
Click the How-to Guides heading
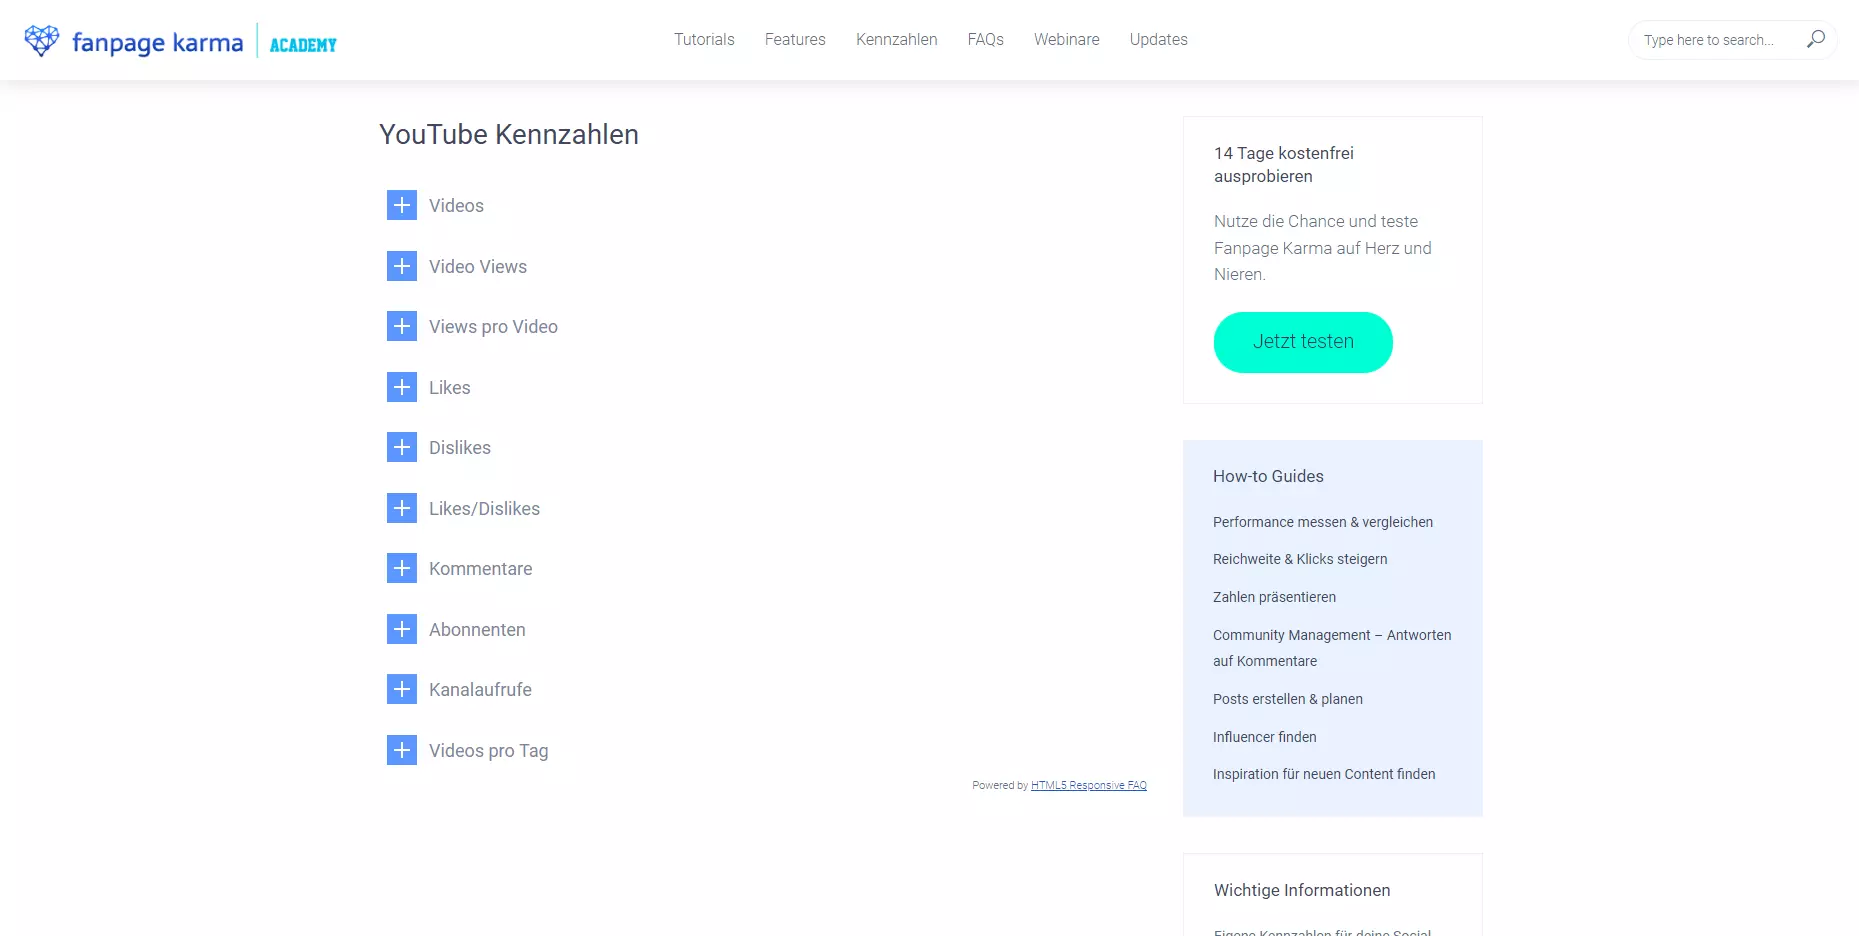1268,476
